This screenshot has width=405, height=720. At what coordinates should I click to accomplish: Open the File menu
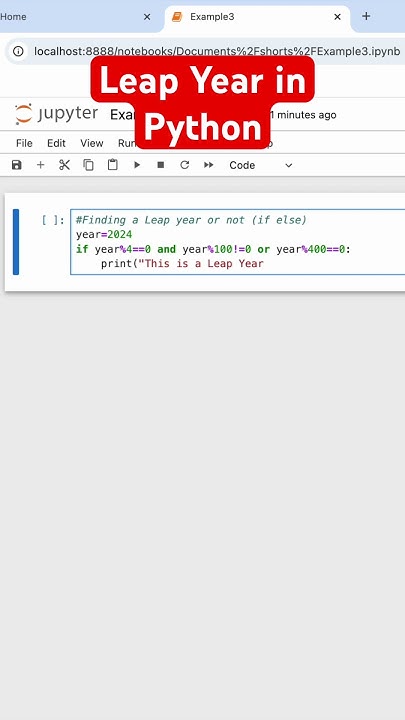(x=24, y=143)
